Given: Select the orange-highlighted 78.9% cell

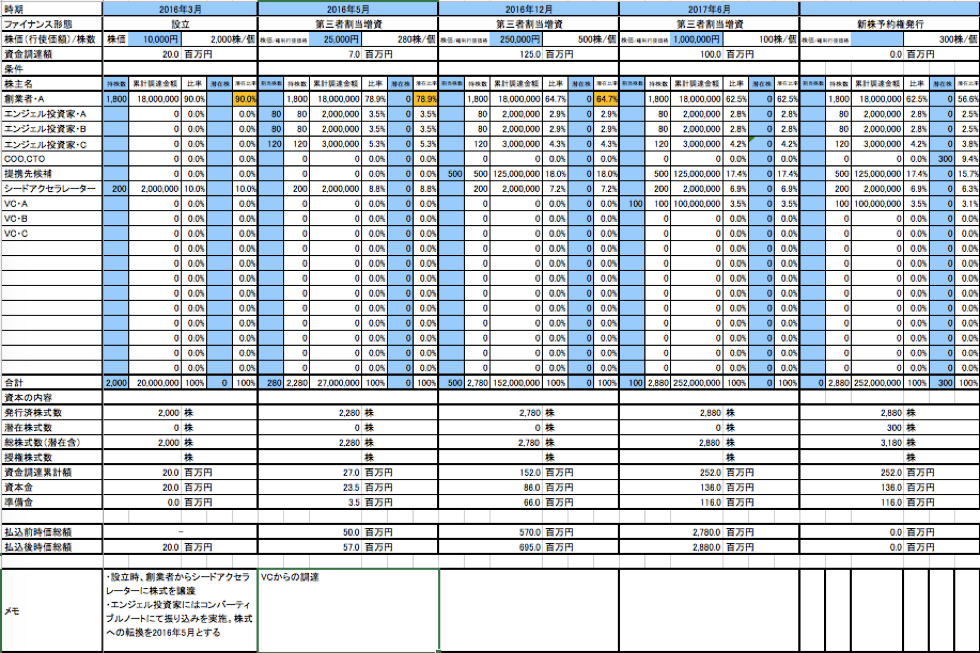Looking at the screenshot, I should point(426,99).
